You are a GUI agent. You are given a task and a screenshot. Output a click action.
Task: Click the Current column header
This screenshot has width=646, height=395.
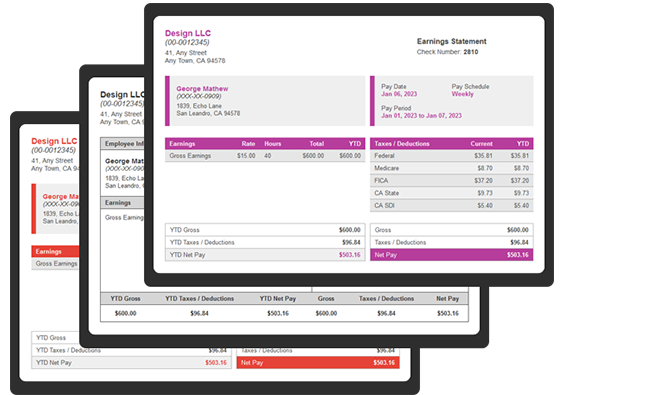point(481,144)
